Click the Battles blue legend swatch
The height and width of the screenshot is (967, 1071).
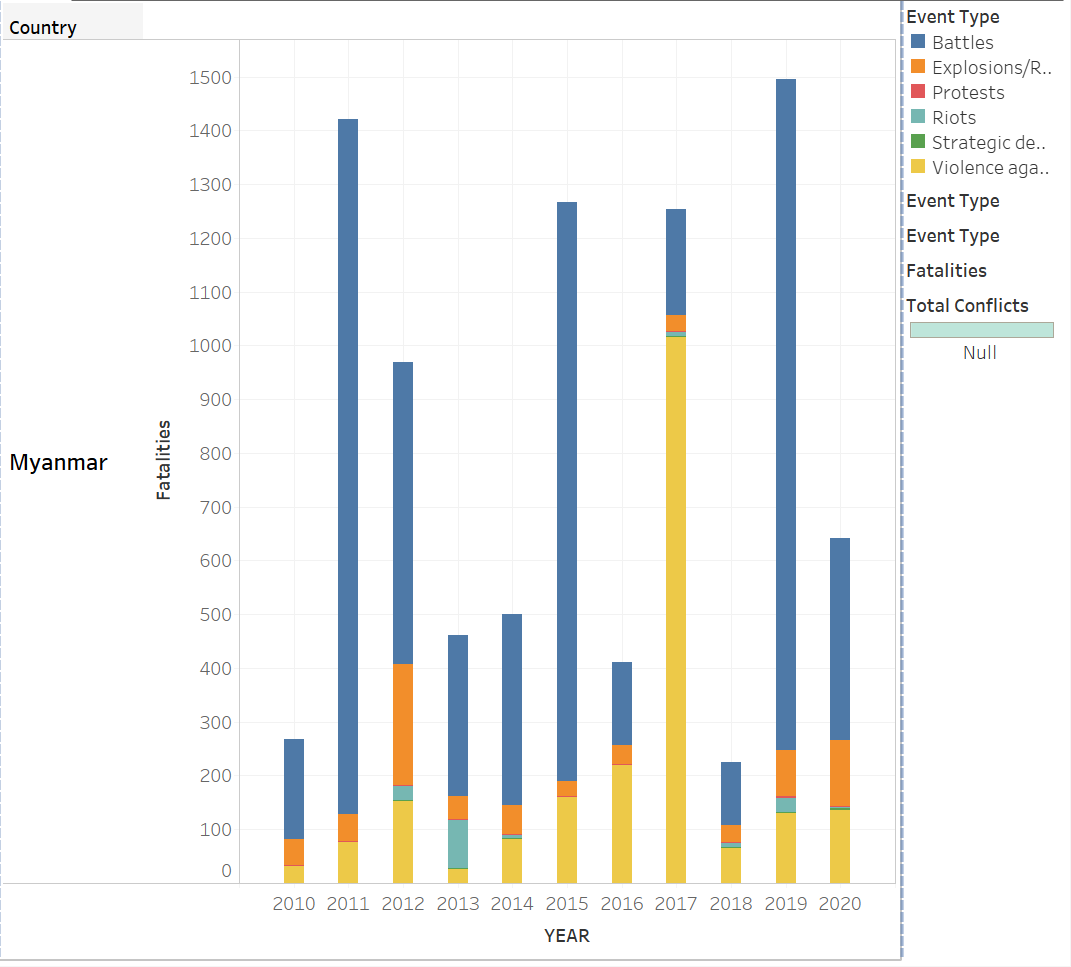click(x=918, y=42)
